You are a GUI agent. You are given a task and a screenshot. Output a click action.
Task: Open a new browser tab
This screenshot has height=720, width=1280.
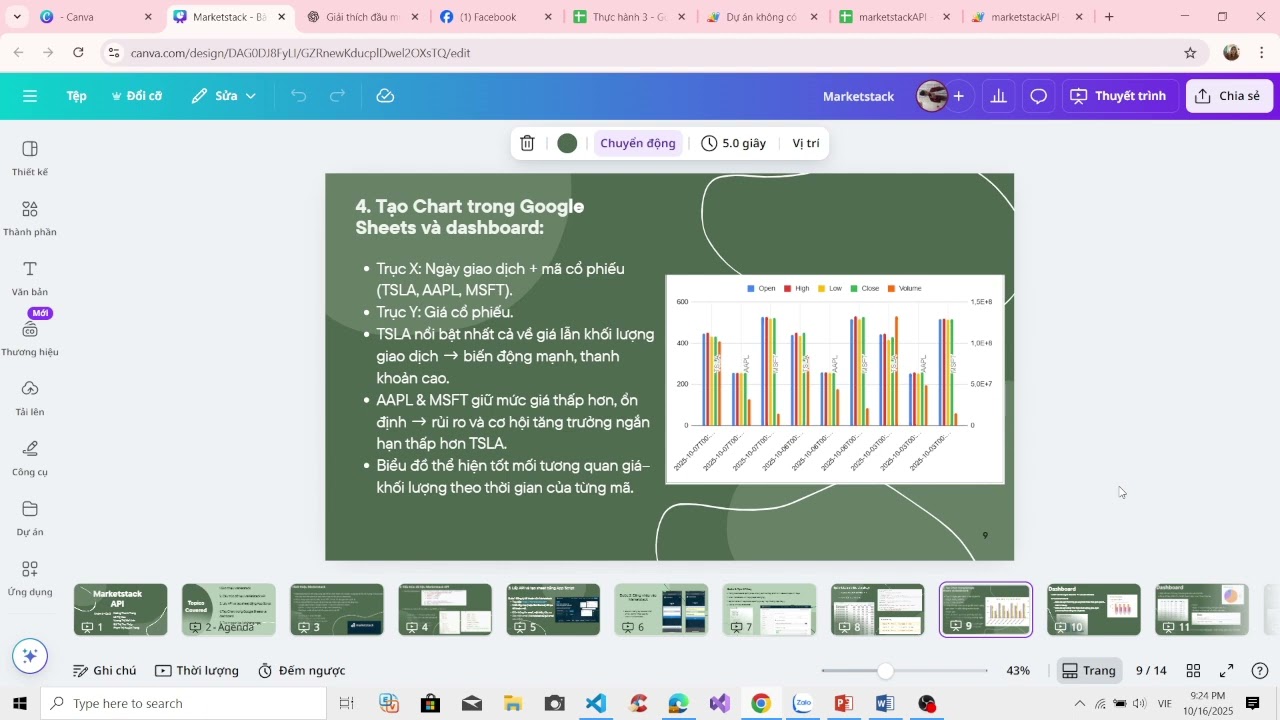click(x=1109, y=17)
